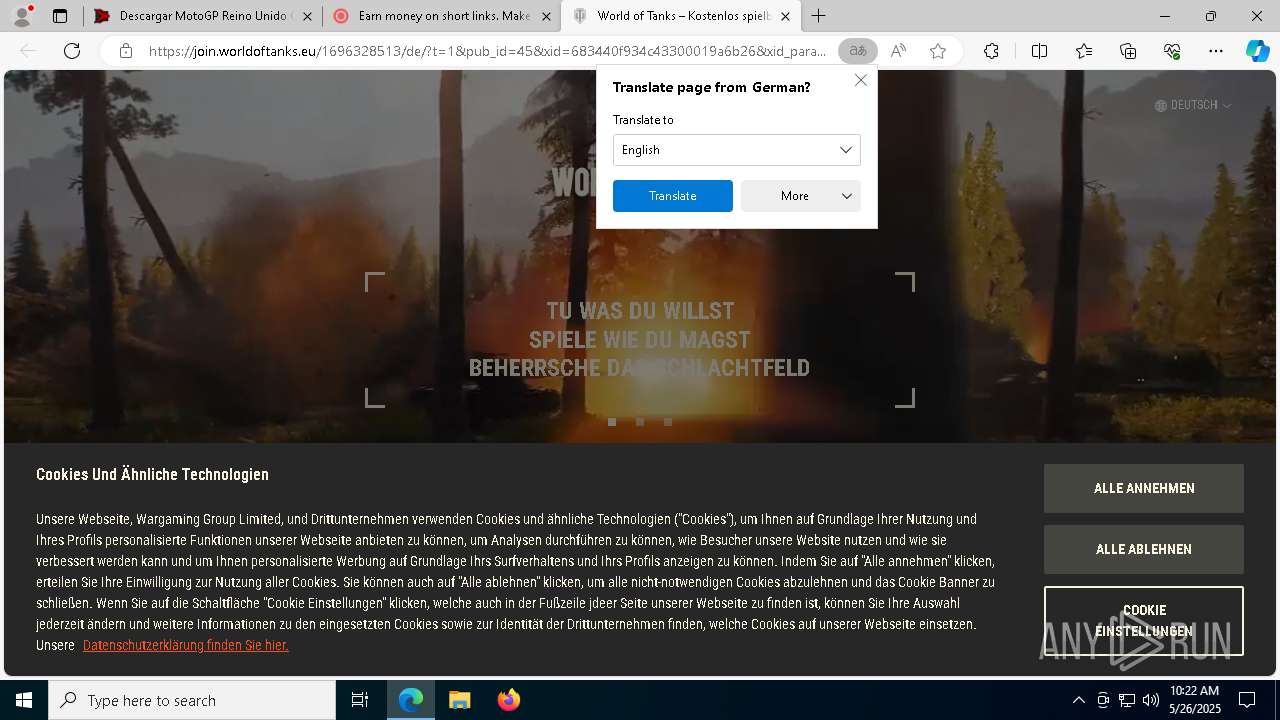Close the Descargar MotoGP tab
Viewport: 1280px width, 720px height.
[x=307, y=16]
